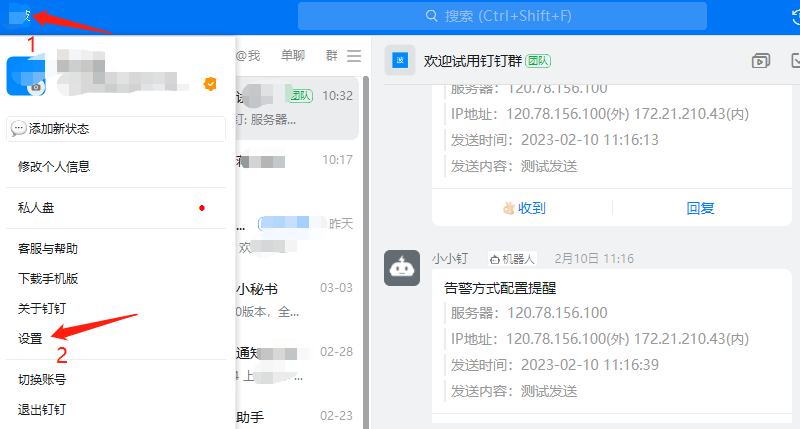800x429 pixels.
Task: Open 设置 from the profile menu
Action: (30, 339)
